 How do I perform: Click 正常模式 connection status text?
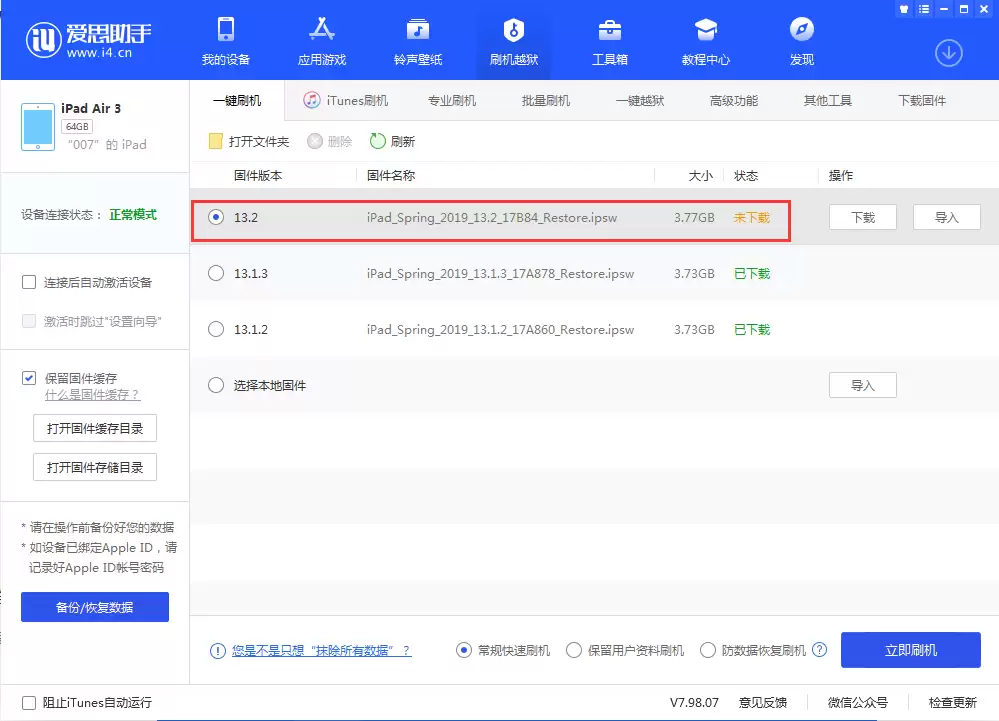pos(133,215)
